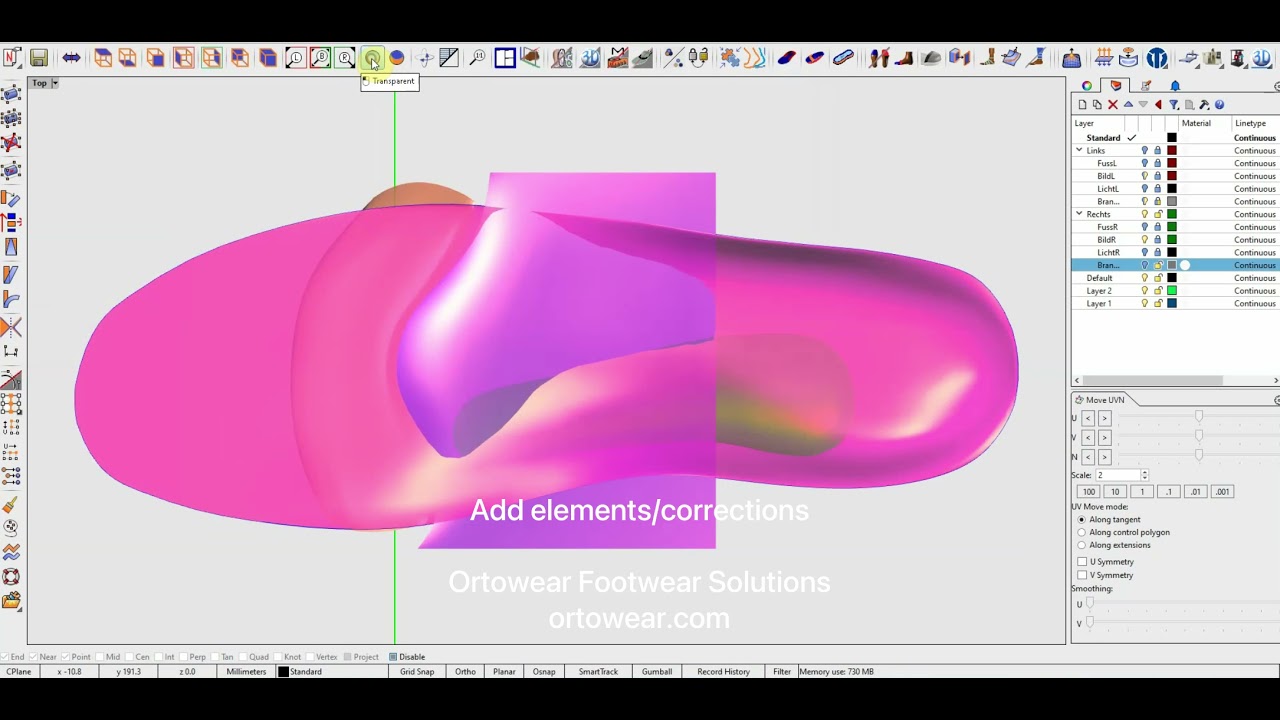
Task: Click the Move UVN panel title
Action: 1105,400
